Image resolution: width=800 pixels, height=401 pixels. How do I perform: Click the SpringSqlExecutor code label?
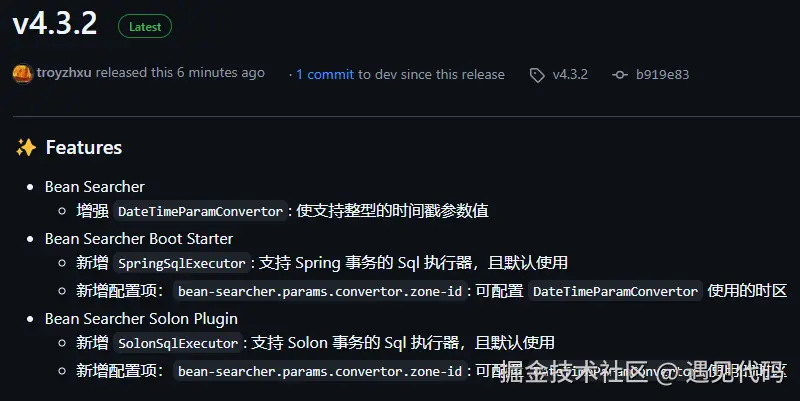point(181,264)
